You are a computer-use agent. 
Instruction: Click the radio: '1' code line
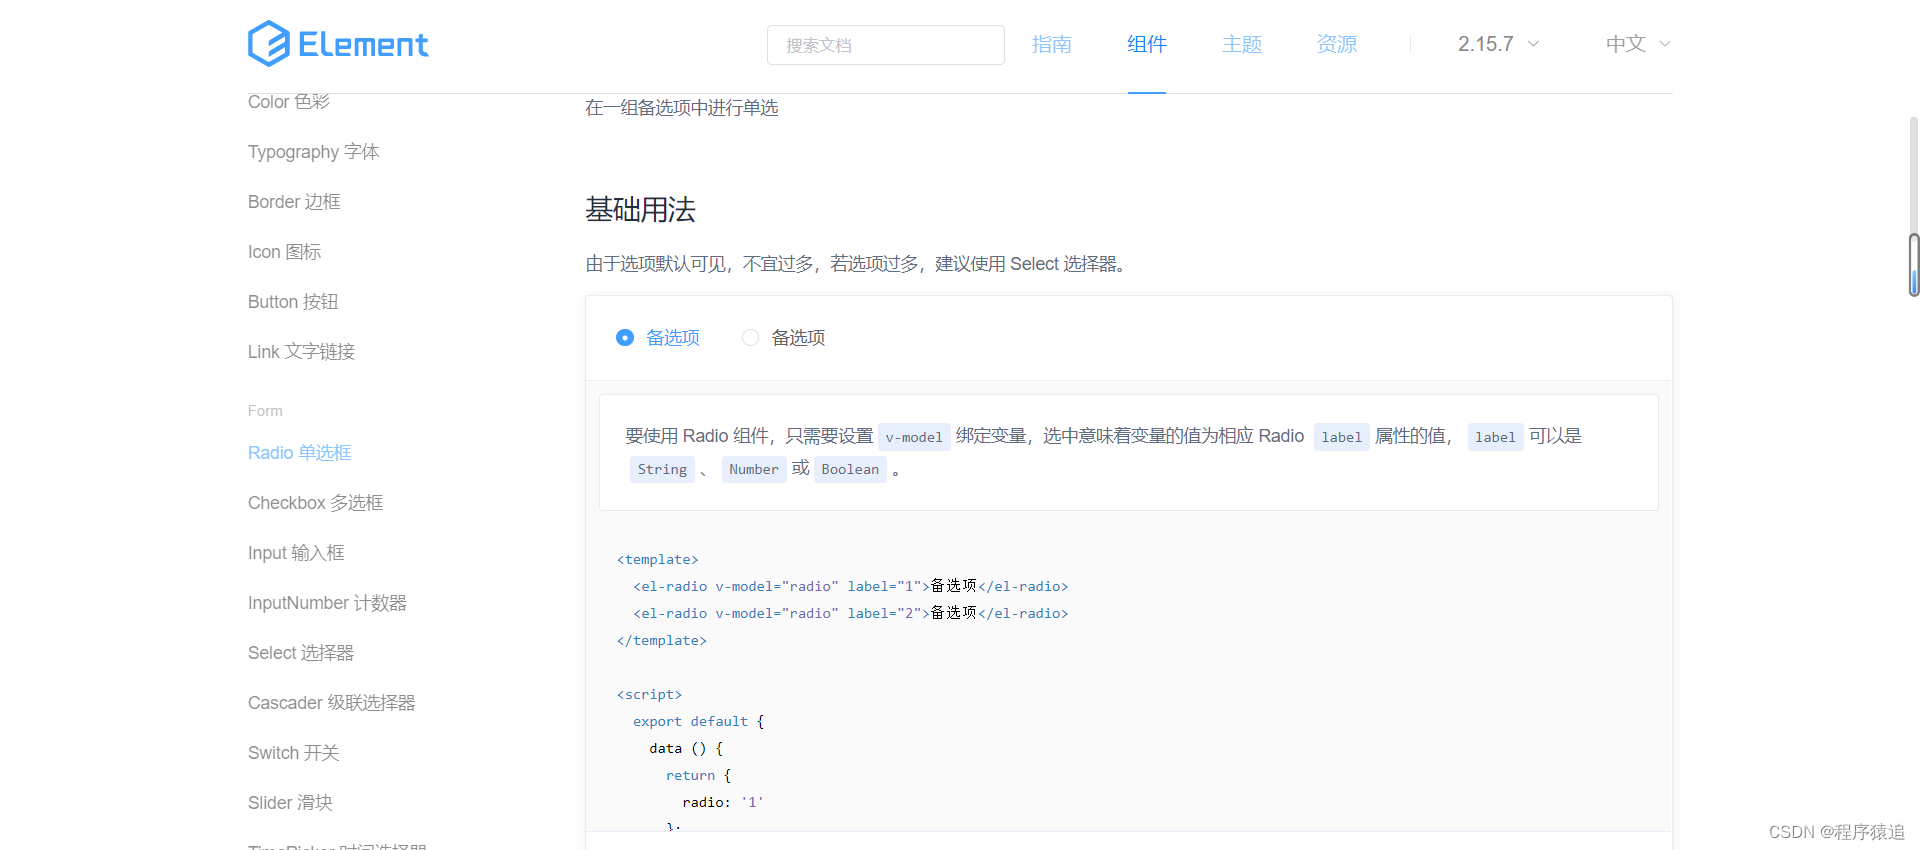(x=723, y=802)
